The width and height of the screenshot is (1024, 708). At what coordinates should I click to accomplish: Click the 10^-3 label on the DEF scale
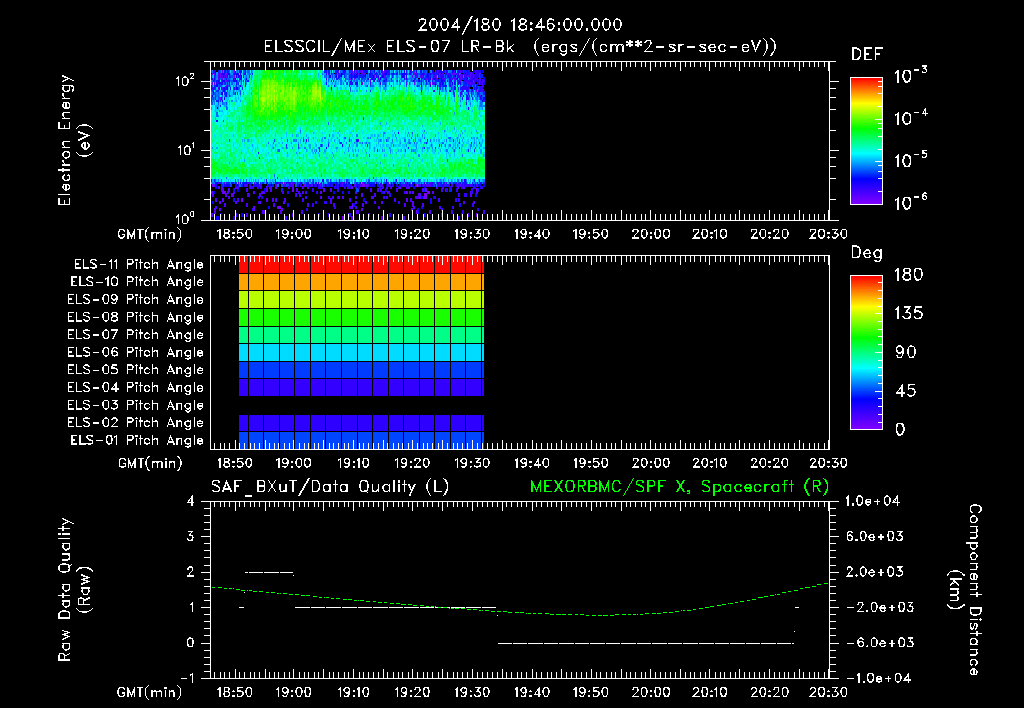910,76
